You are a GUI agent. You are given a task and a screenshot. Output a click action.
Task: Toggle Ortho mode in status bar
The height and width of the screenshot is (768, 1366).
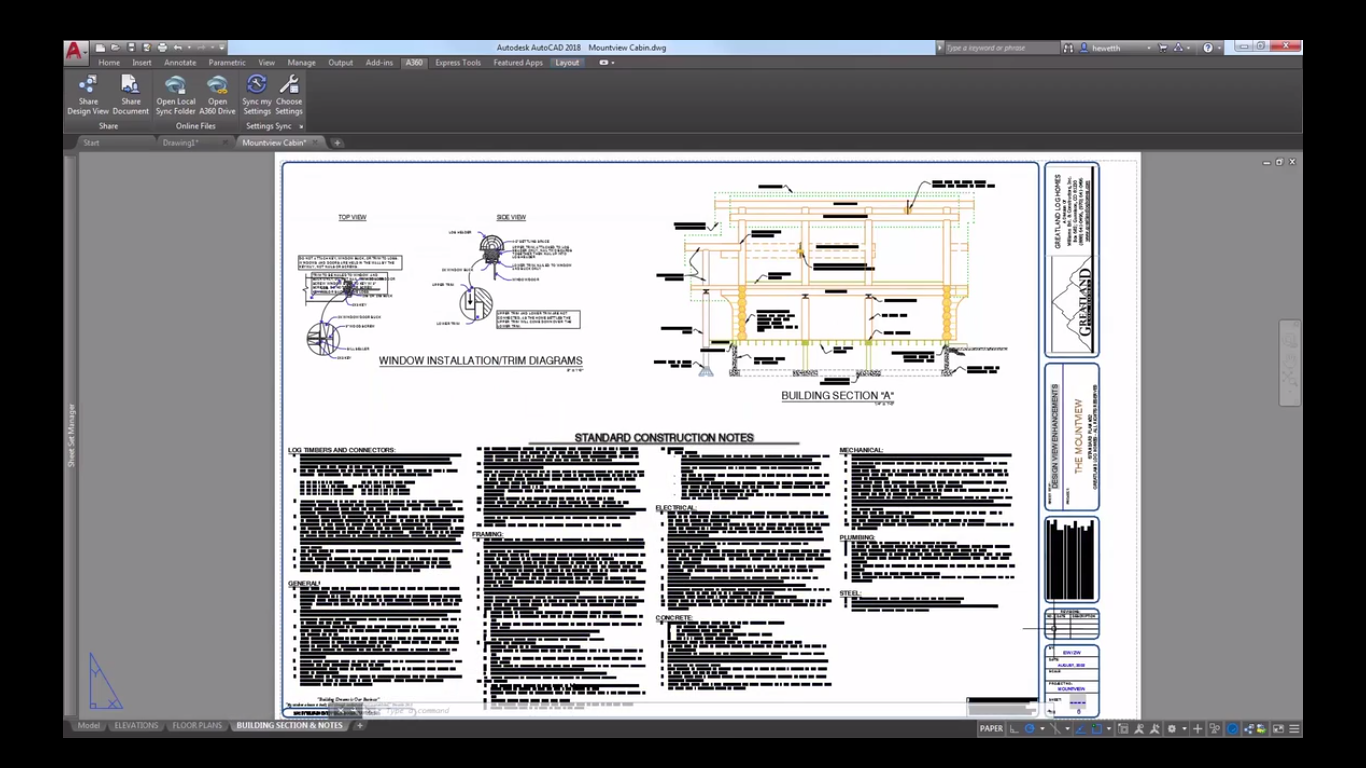coord(1013,729)
